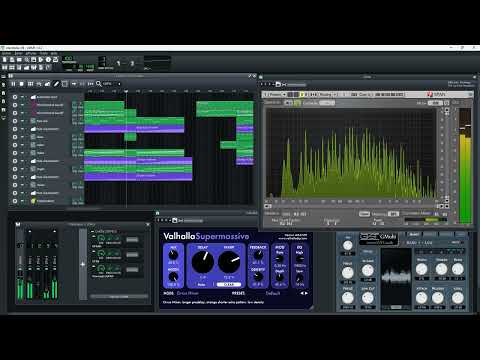Click the tempo value 100
The height and width of the screenshot is (360, 480).
click(68, 58)
